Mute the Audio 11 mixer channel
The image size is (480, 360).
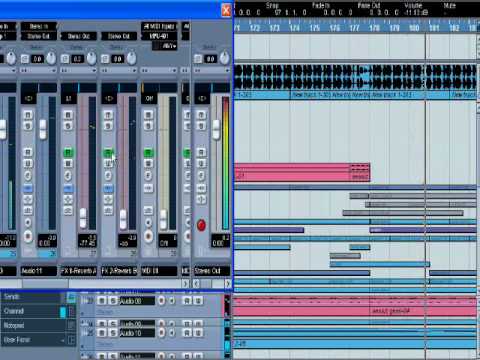pyautogui.click(x=28, y=115)
